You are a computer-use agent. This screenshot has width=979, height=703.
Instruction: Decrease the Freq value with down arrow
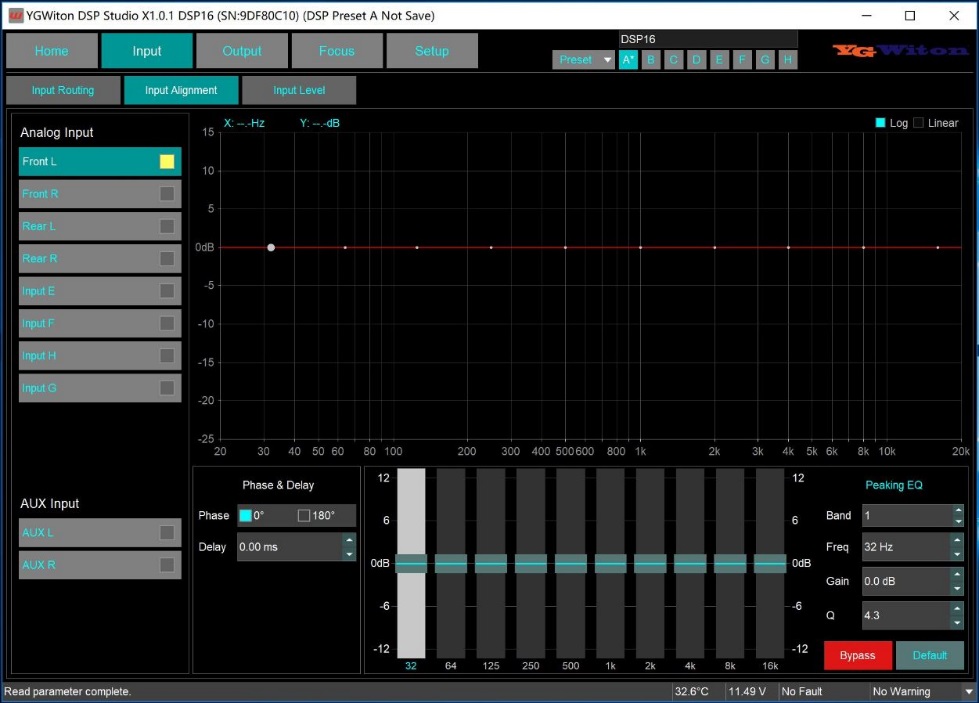pos(958,554)
